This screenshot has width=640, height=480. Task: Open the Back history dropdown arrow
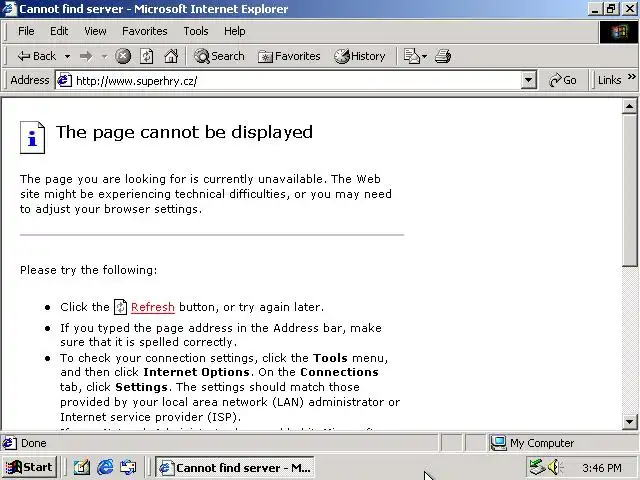click(68, 56)
